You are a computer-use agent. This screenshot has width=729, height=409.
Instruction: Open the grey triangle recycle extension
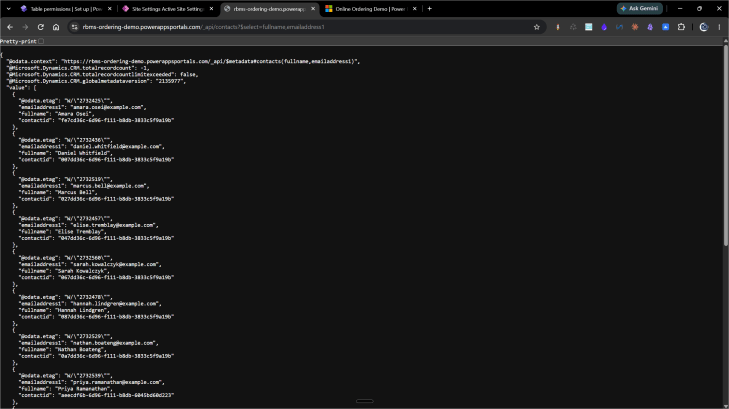point(573,27)
